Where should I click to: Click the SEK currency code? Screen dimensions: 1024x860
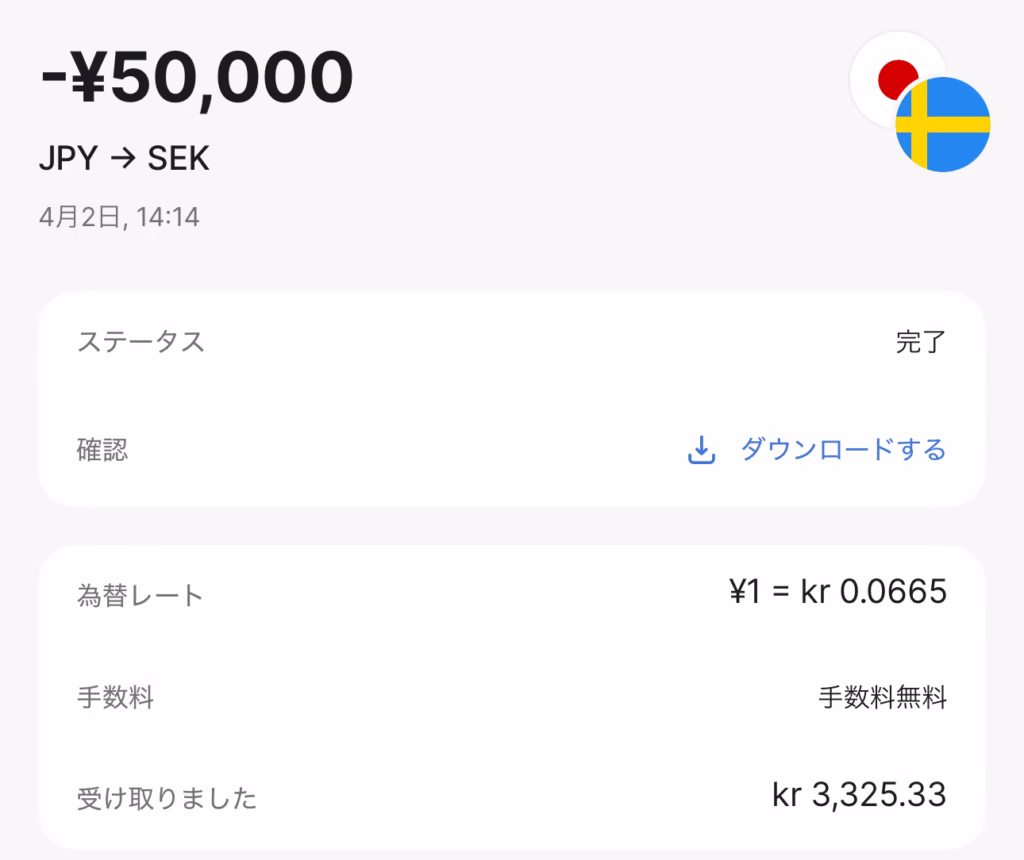178,159
